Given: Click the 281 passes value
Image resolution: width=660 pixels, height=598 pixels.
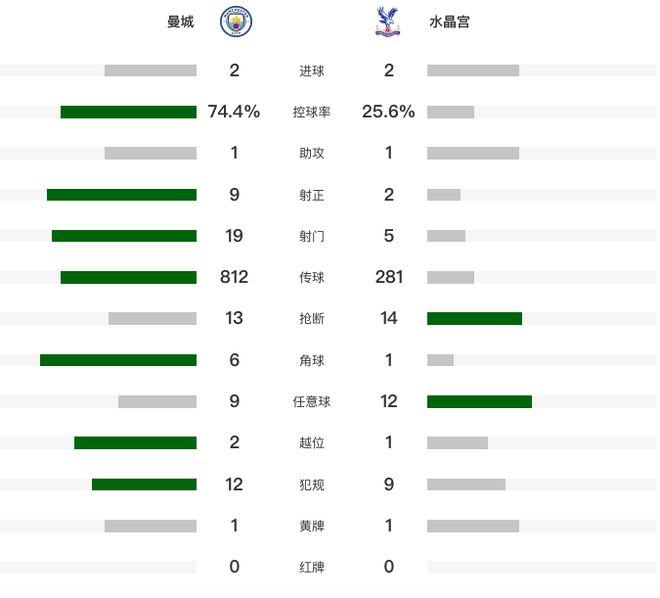Looking at the screenshot, I should coord(388,277).
